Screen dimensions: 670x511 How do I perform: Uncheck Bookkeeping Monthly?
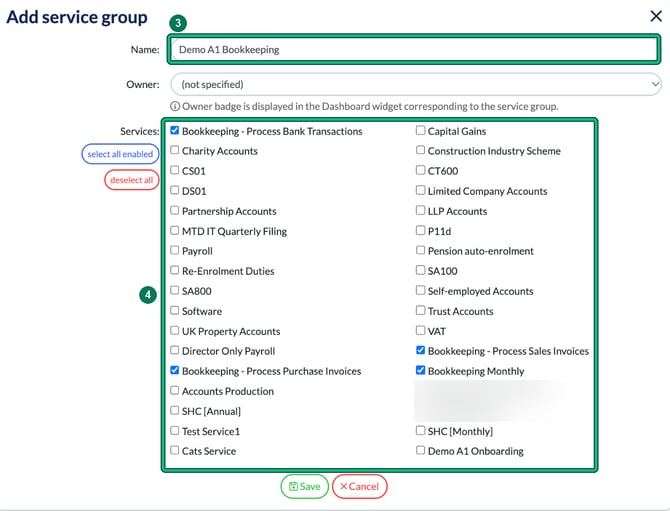point(420,370)
